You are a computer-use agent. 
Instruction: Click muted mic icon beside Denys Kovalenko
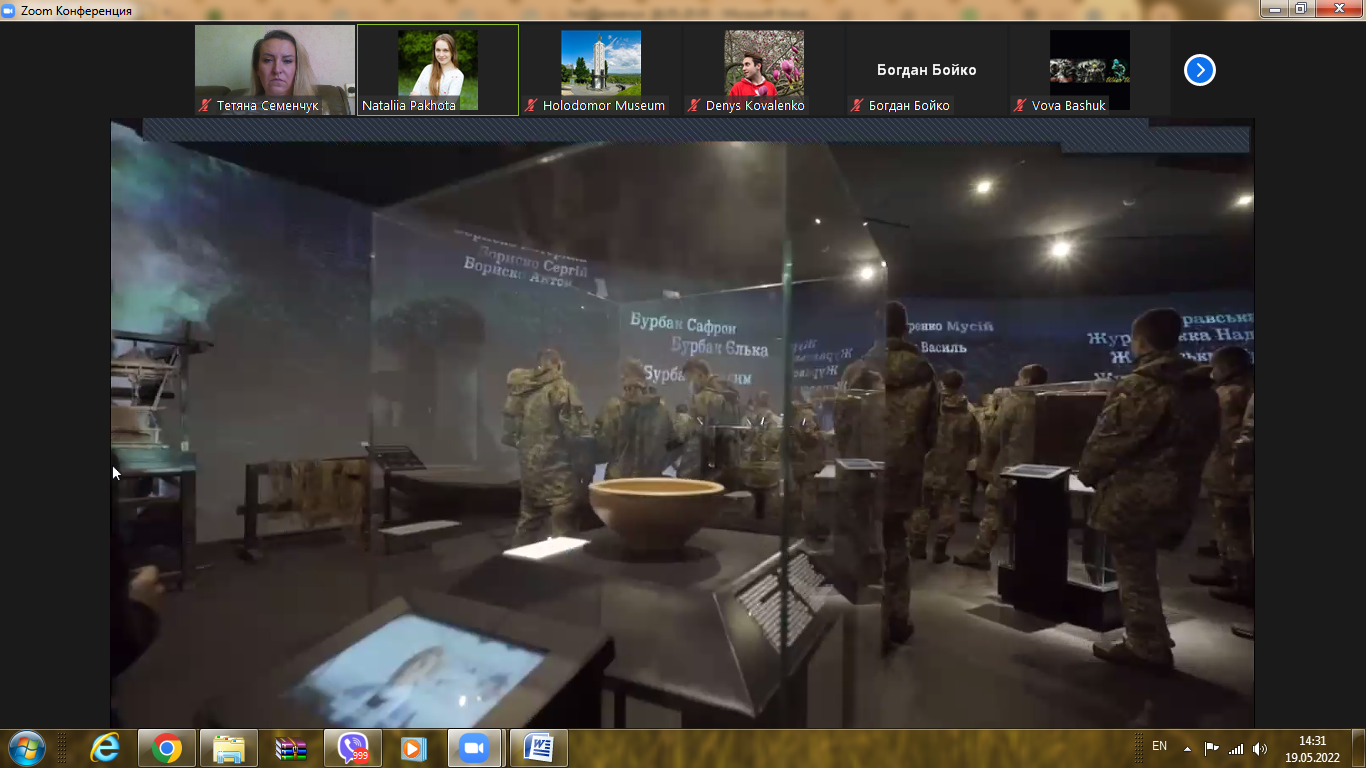(x=695, y=105)
